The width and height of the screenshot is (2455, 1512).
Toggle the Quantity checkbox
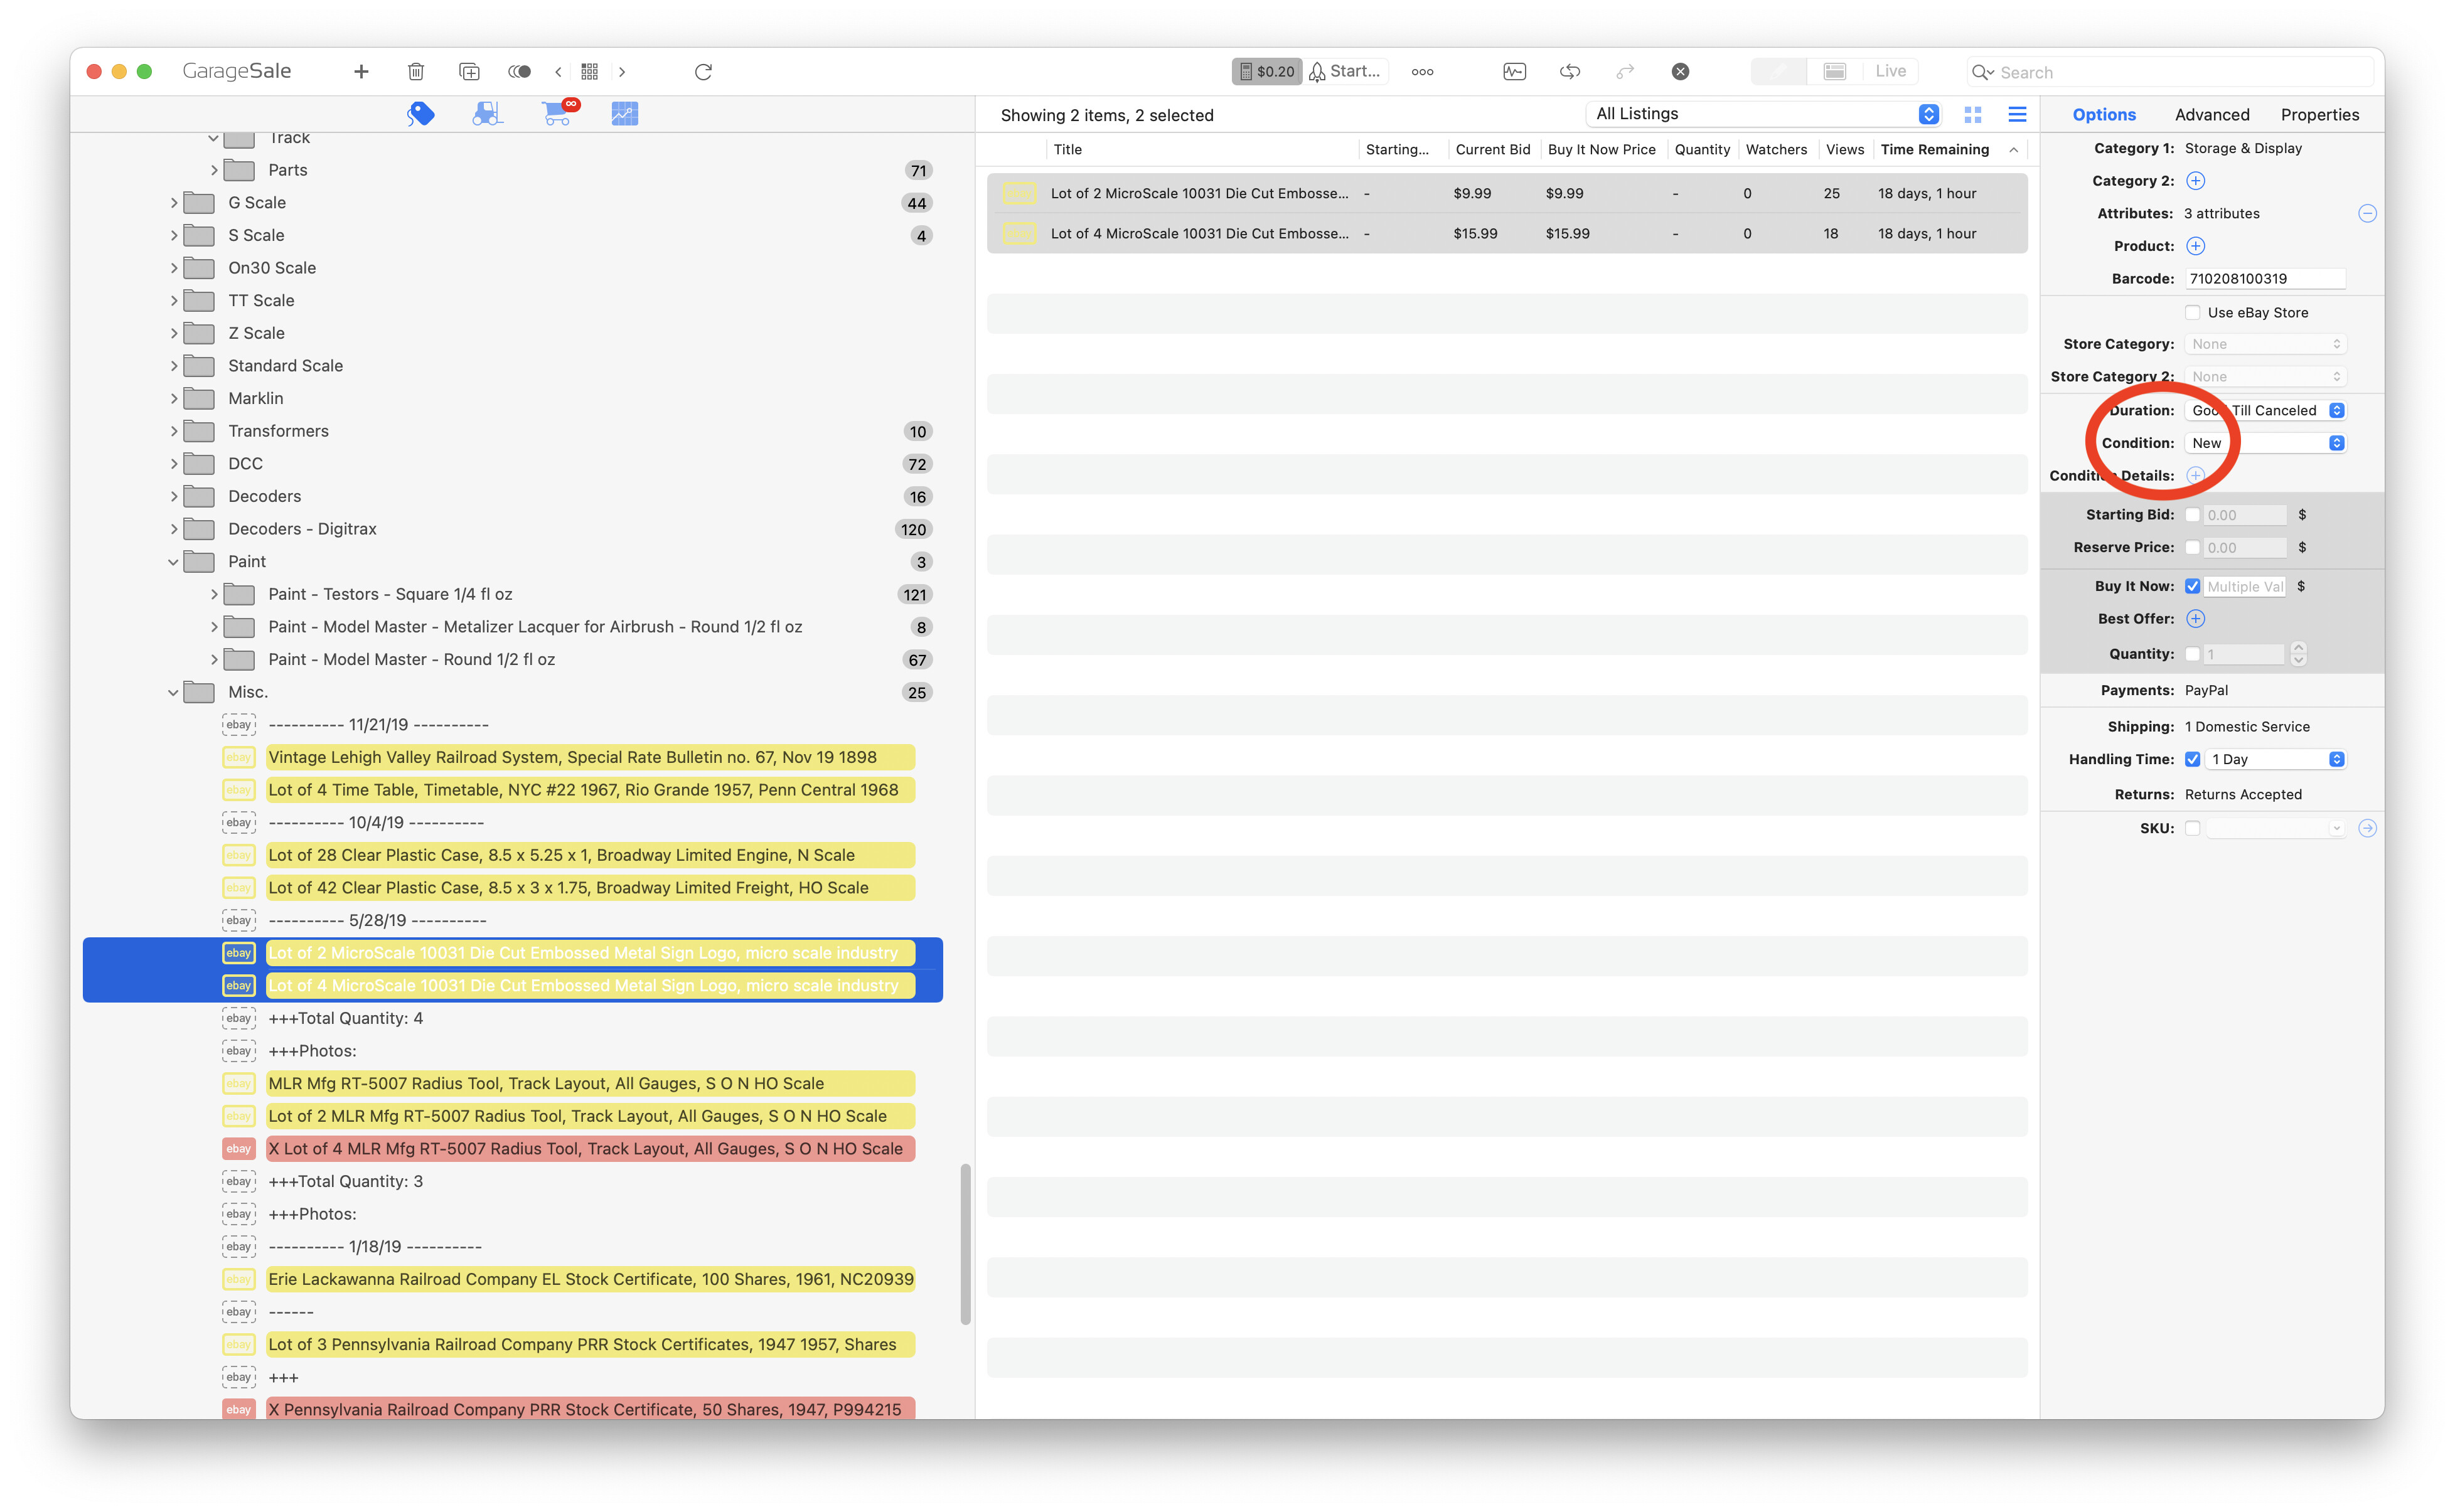tap(2192, 654)
